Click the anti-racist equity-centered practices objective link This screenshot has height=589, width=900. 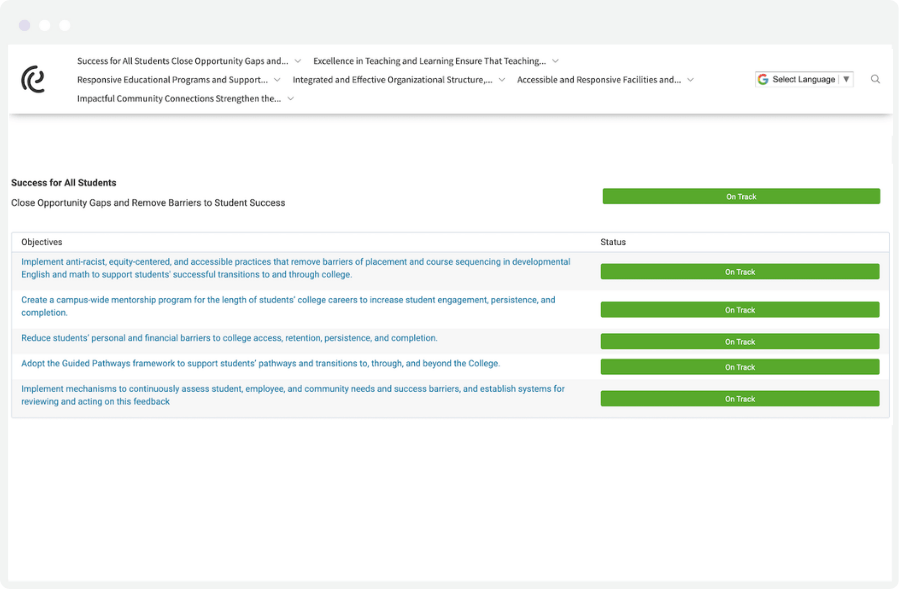pyautogui.click(x=290, y=267)
